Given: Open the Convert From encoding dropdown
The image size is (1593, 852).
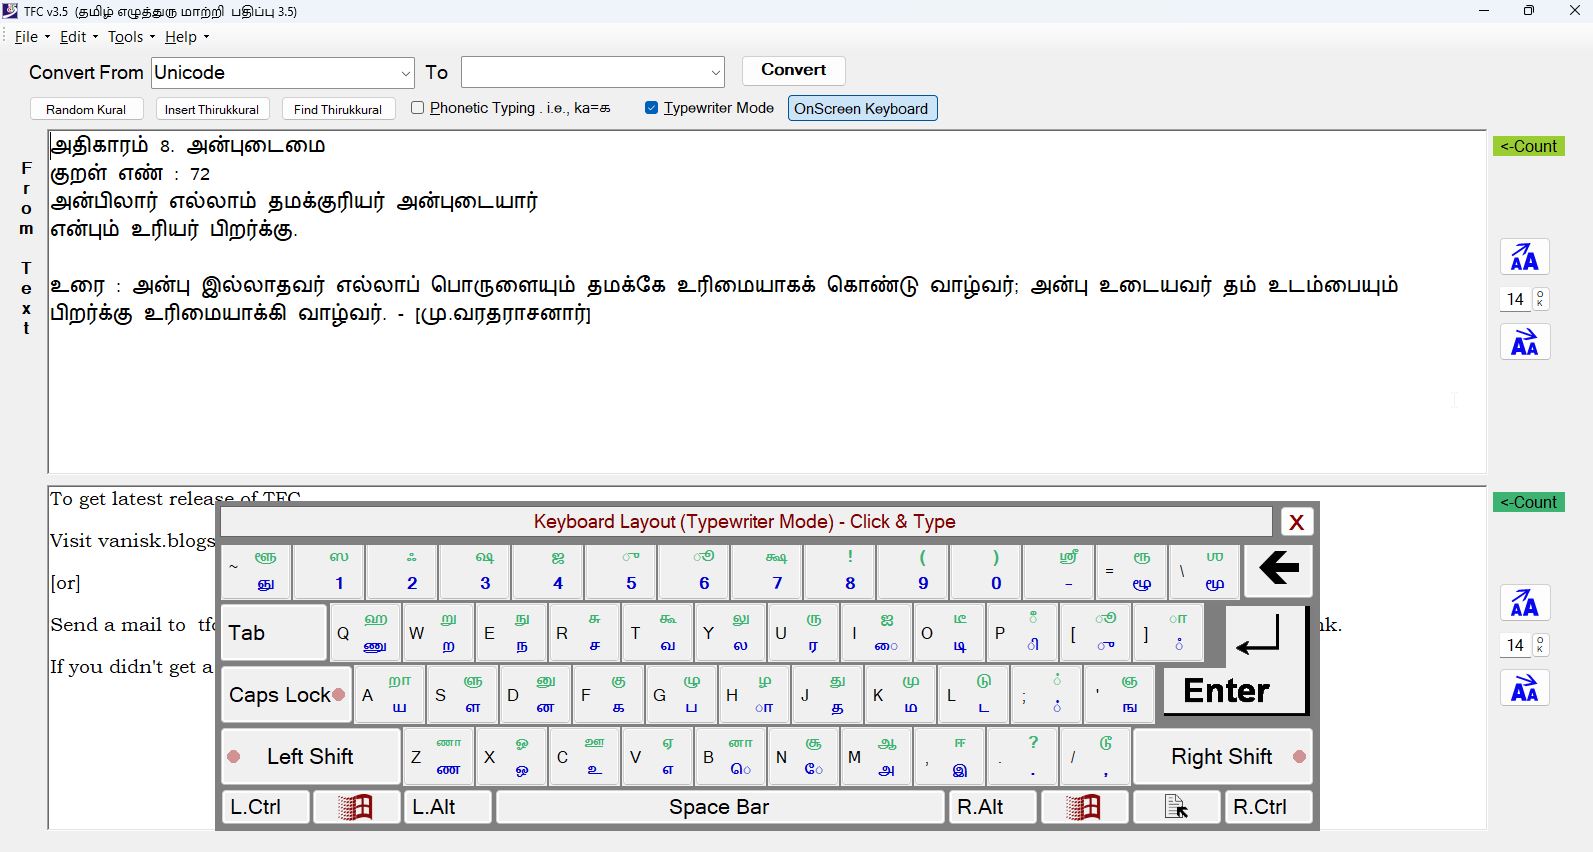Looking at the screenshot, I should coord(405,73).
